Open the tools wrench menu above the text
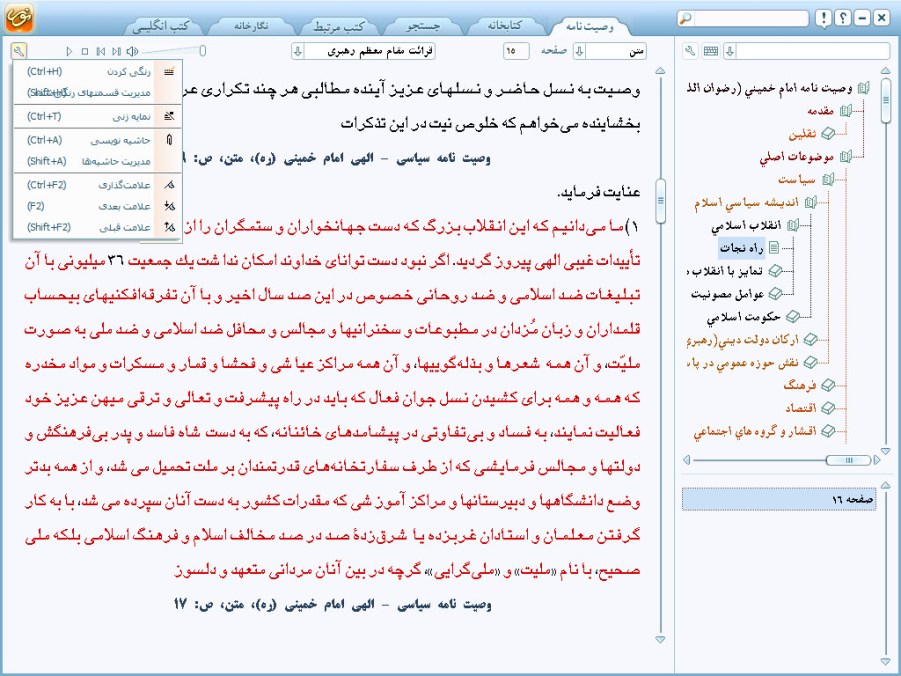 [x=18, y=51]
